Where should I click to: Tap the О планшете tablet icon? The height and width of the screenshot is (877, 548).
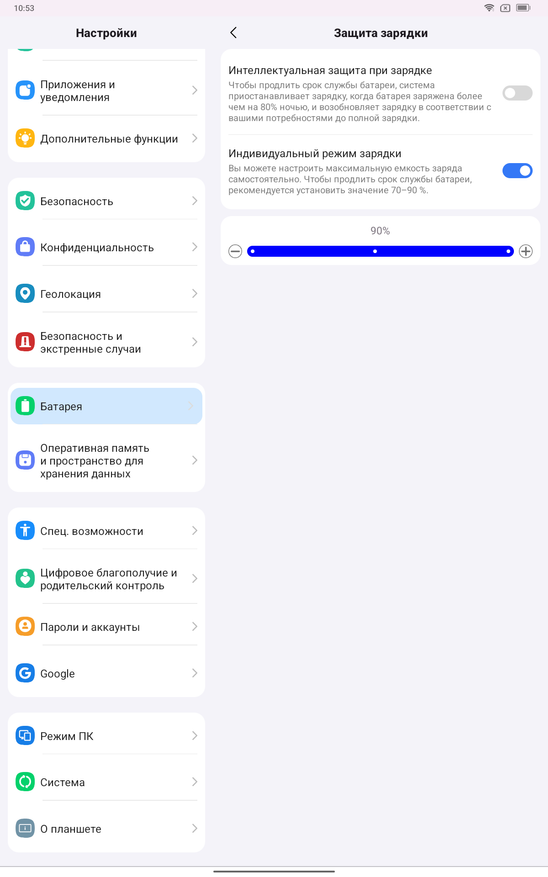(x=25, y=828)
